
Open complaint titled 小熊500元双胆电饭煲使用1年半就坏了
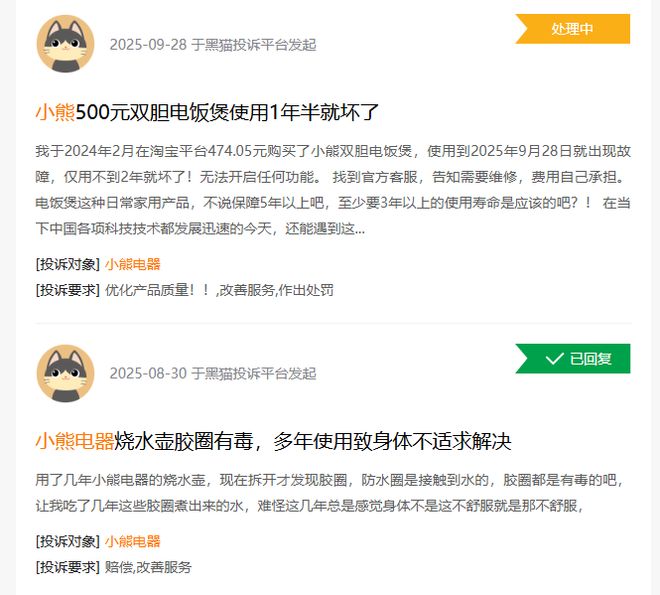coord(207,112)
